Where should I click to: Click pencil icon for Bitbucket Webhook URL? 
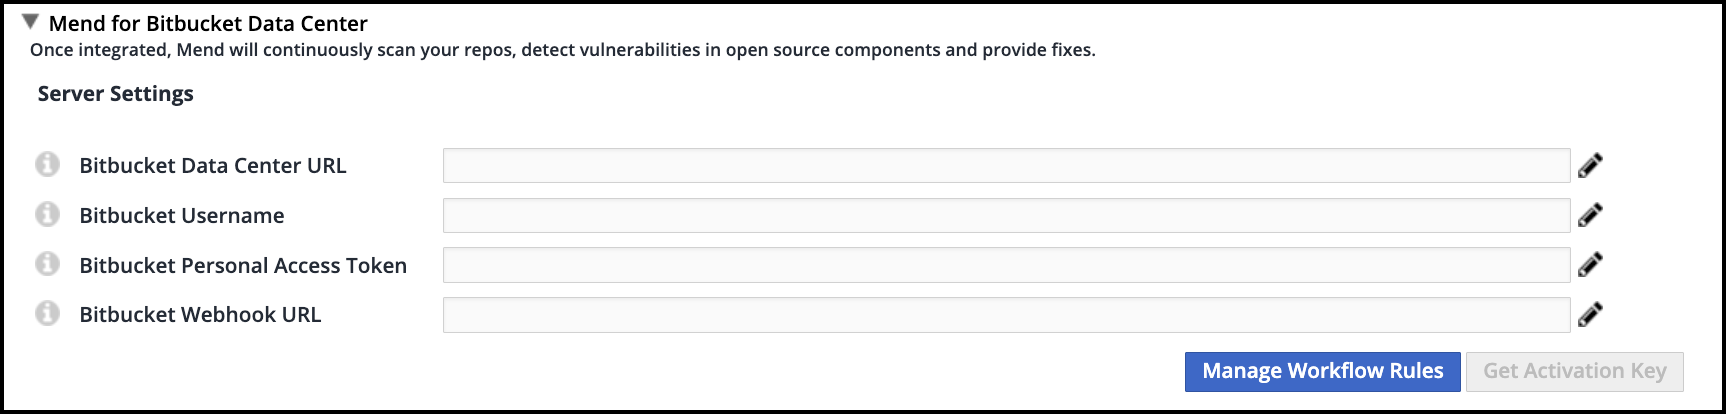(1590, 314)
